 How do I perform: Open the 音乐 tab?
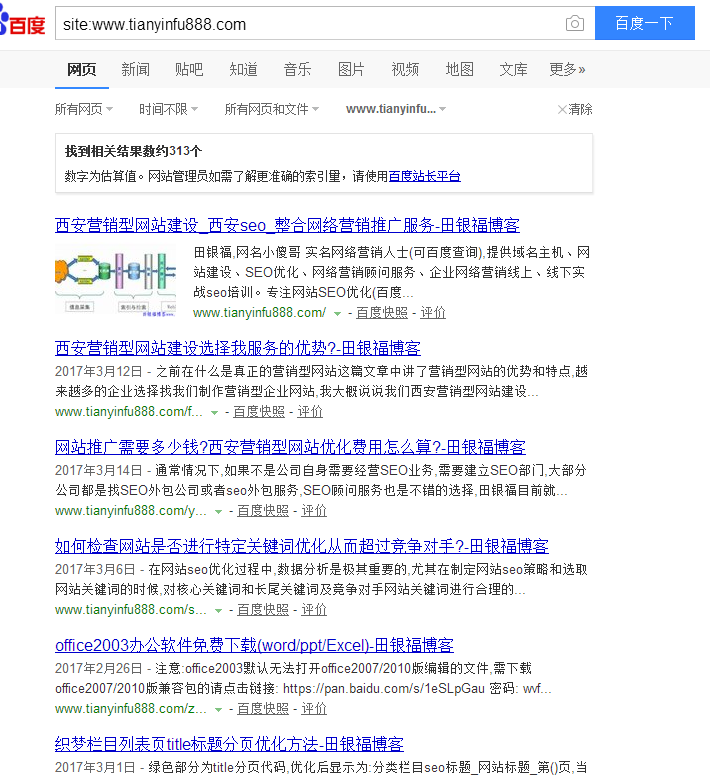[297, 69]
